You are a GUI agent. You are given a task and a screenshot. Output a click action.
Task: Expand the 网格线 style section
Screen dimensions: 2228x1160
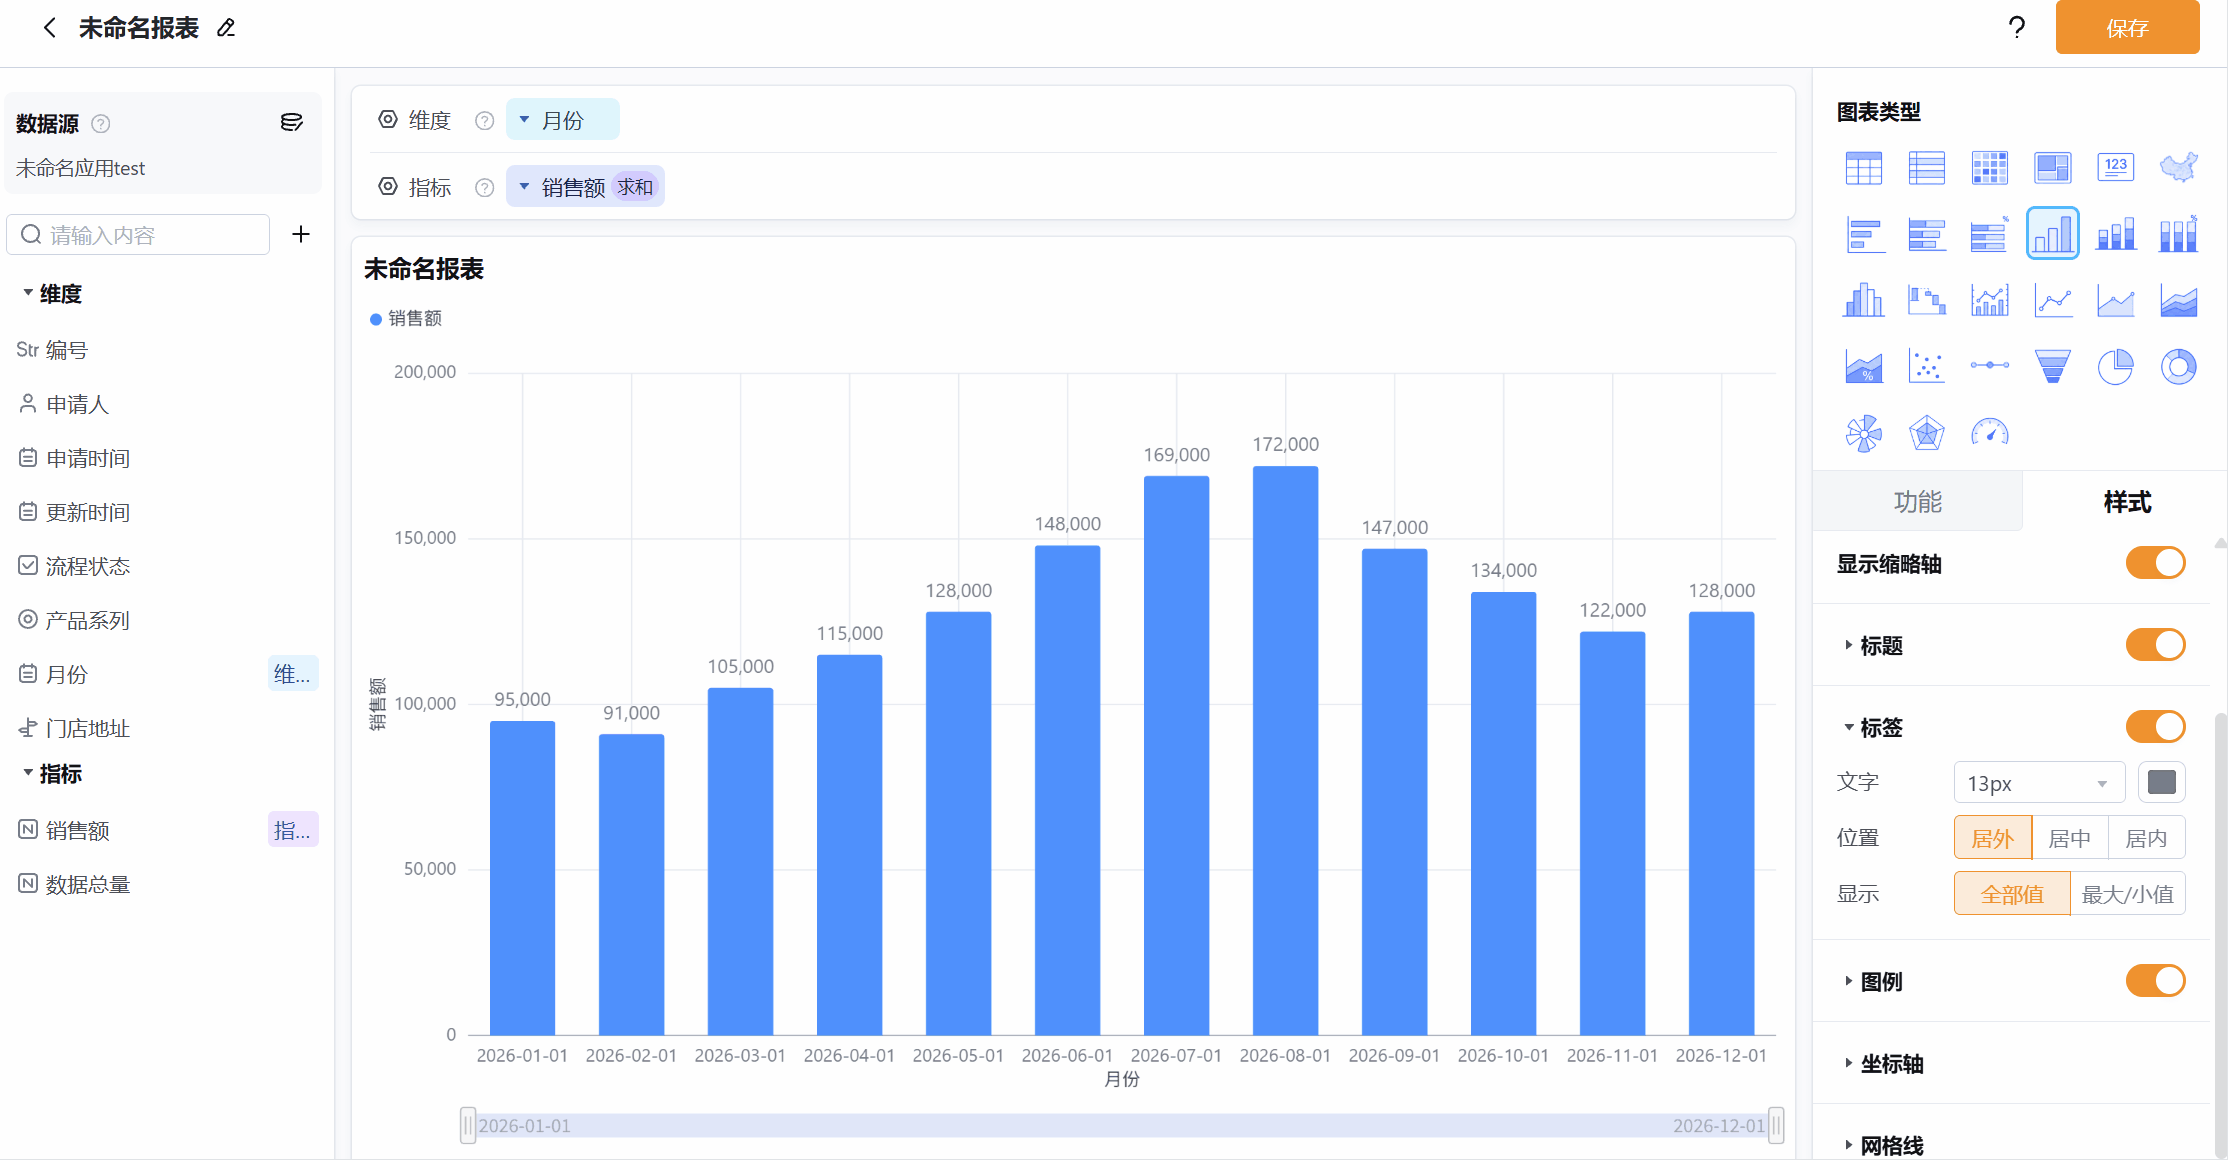1849,1145
